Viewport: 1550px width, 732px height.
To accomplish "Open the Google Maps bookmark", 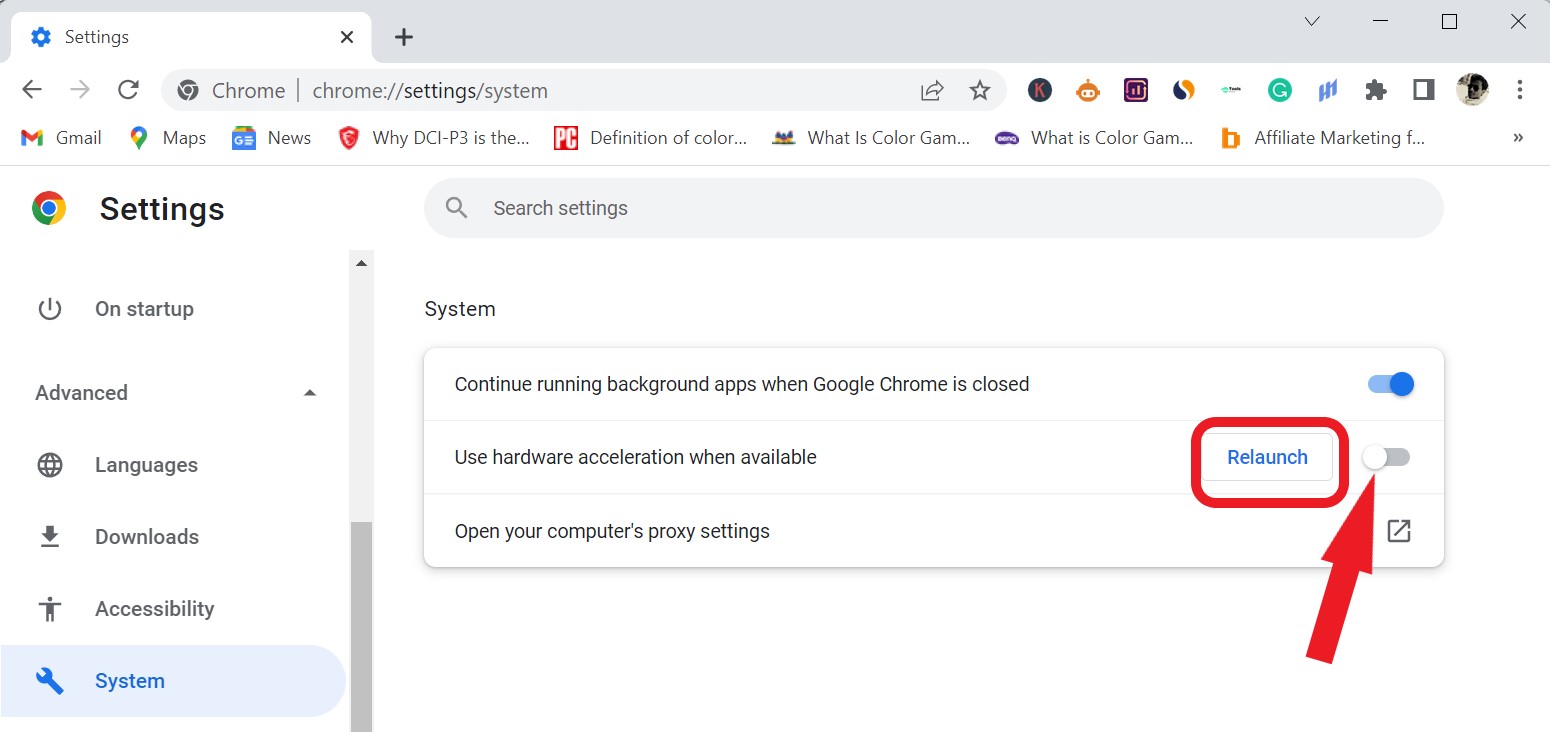I will click(166, 137).
